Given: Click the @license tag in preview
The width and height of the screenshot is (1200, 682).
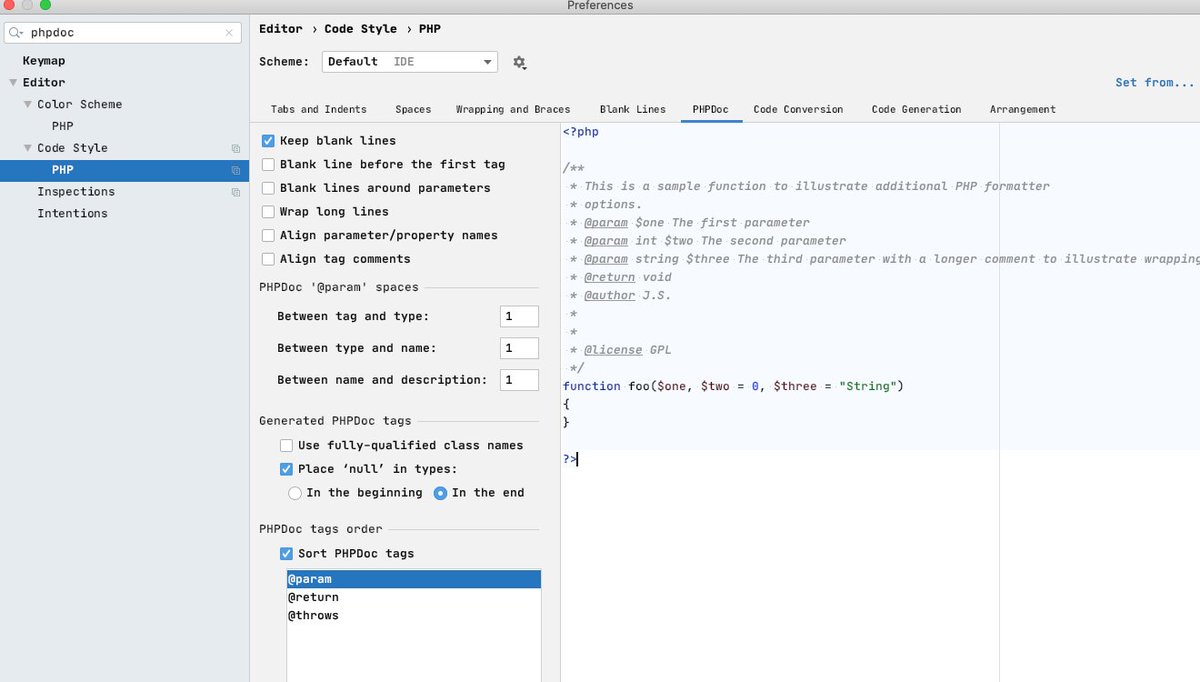Looking at the screenshot, I should point(613,350).
